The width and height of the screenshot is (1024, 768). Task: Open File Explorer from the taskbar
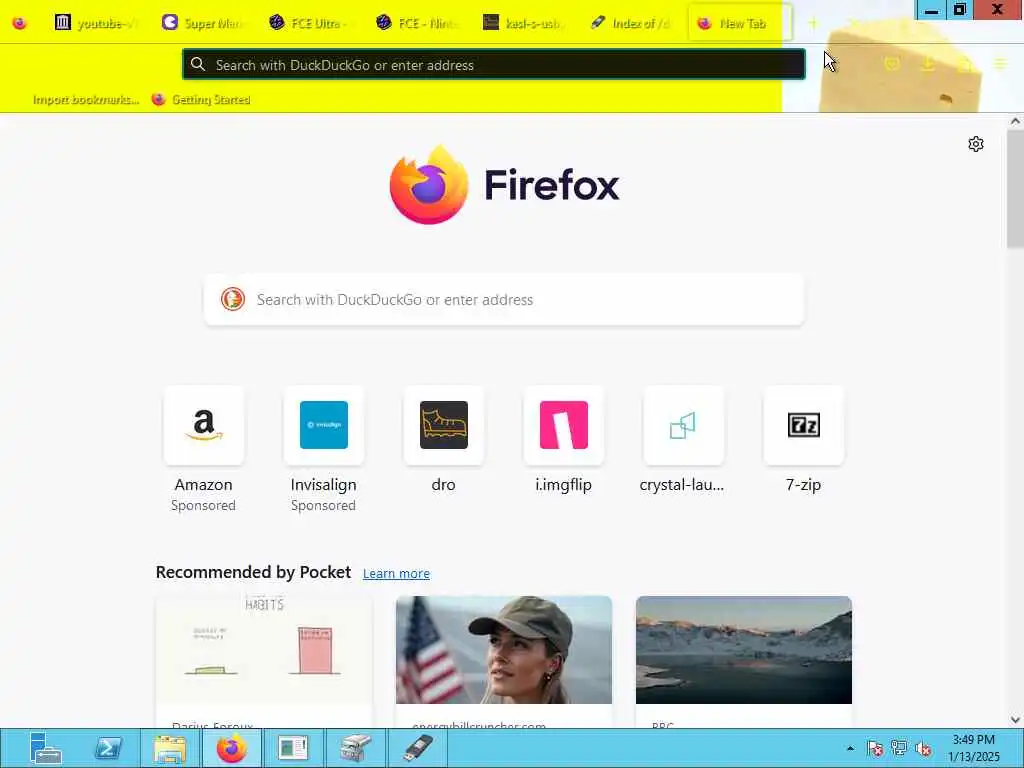pyautogui.click(x=170, y=748)
